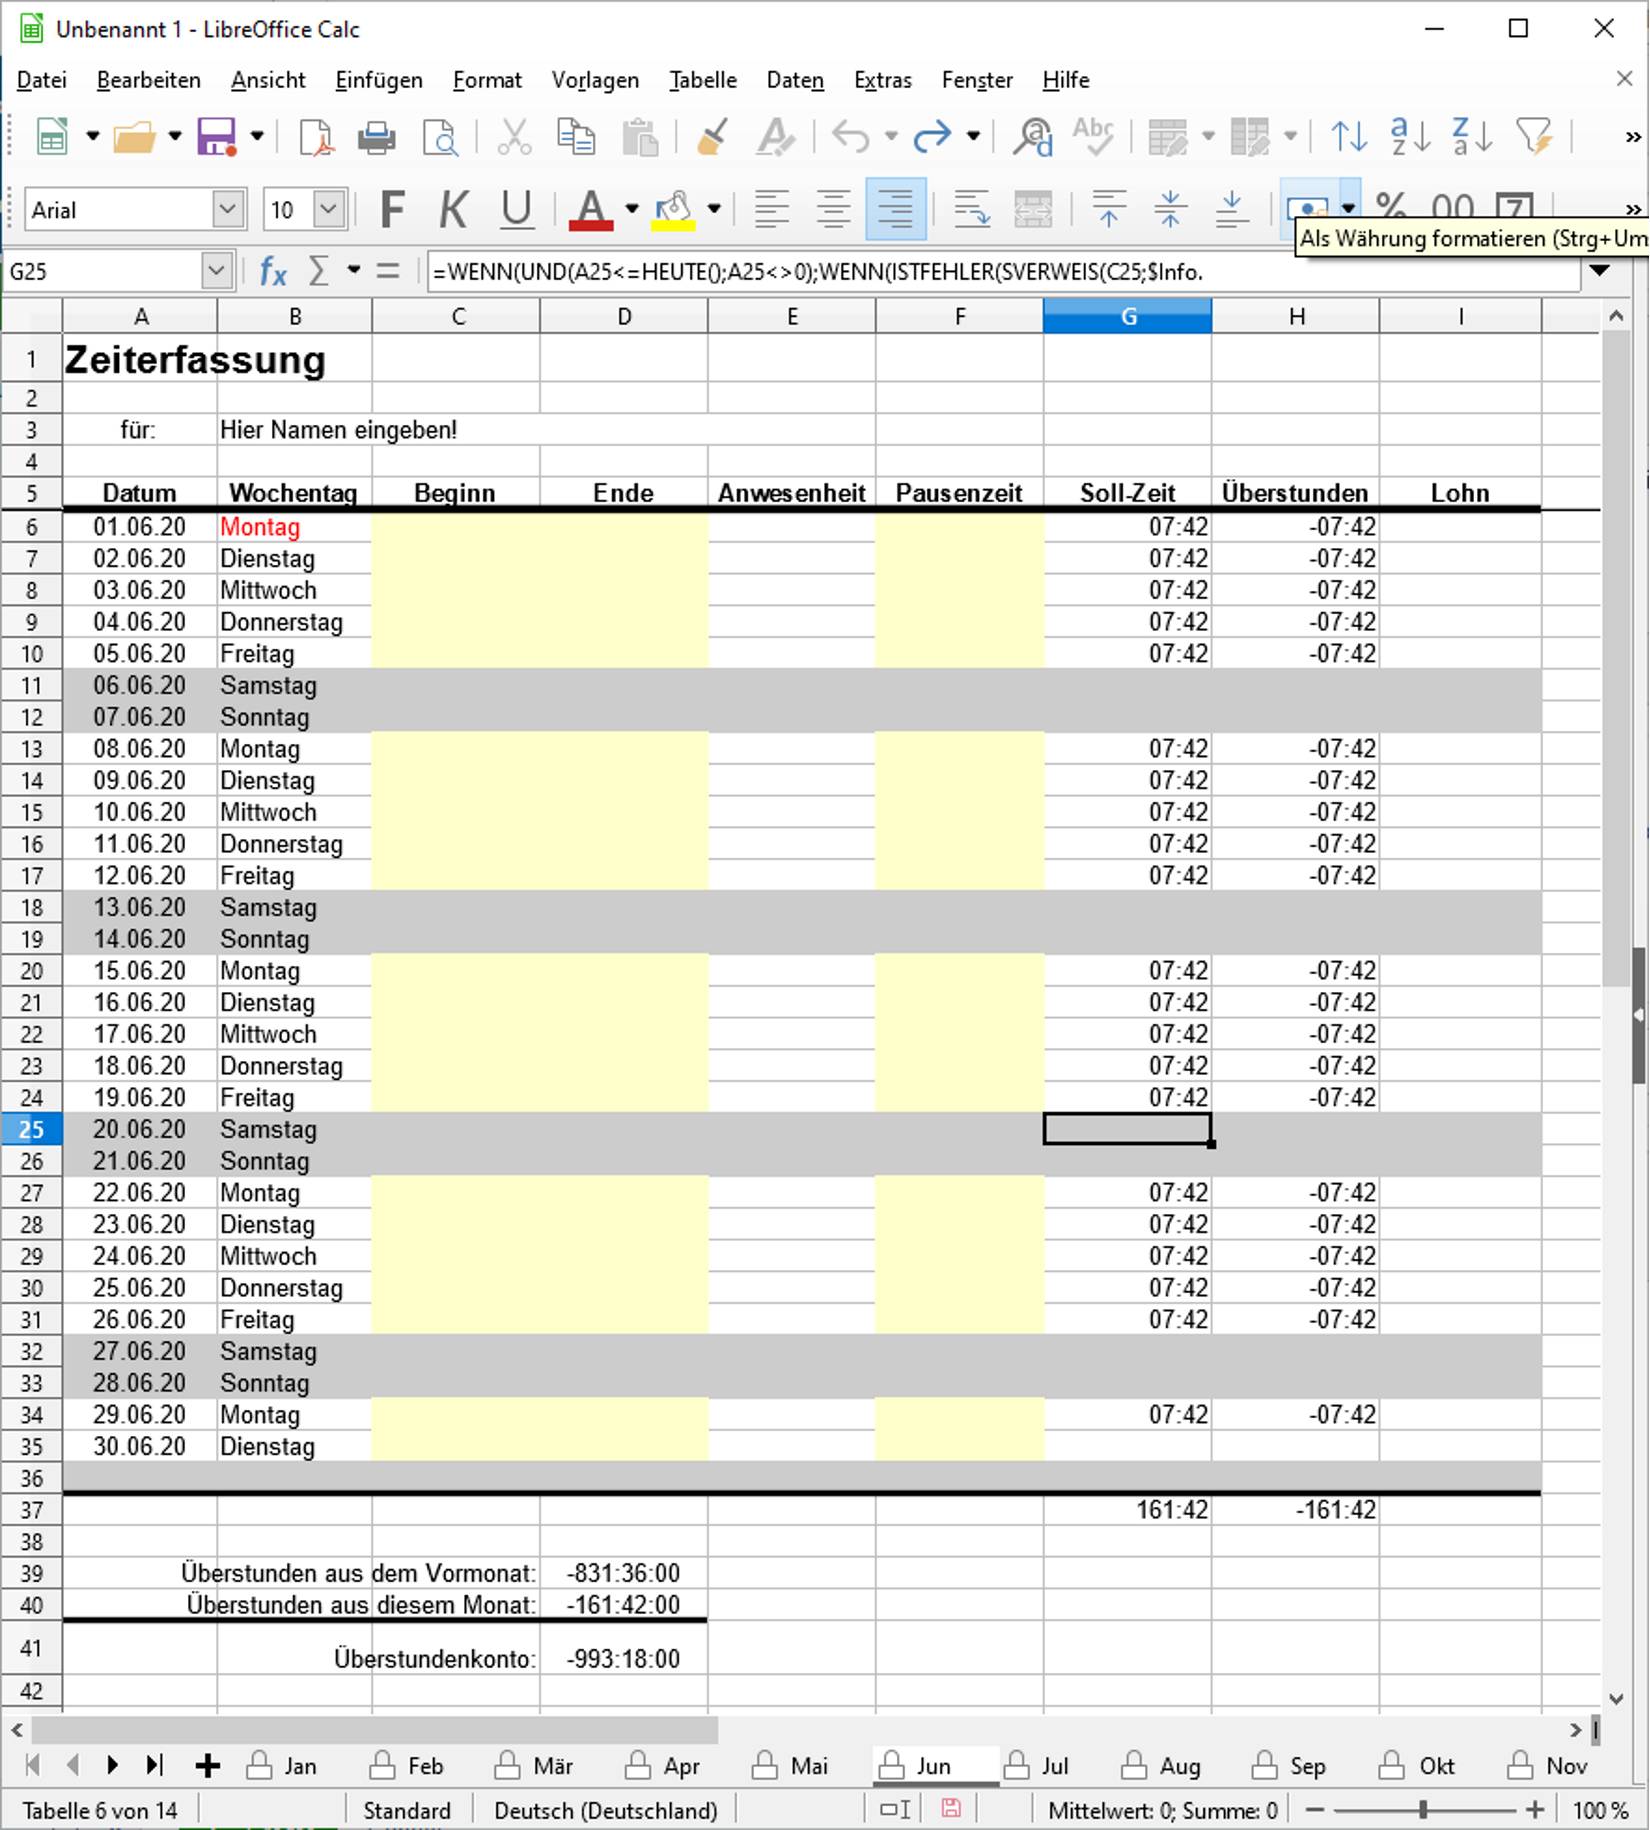Switch to the Jul sheet tab
The image size is (1650, 1830).
[x=1040, y=1766]
